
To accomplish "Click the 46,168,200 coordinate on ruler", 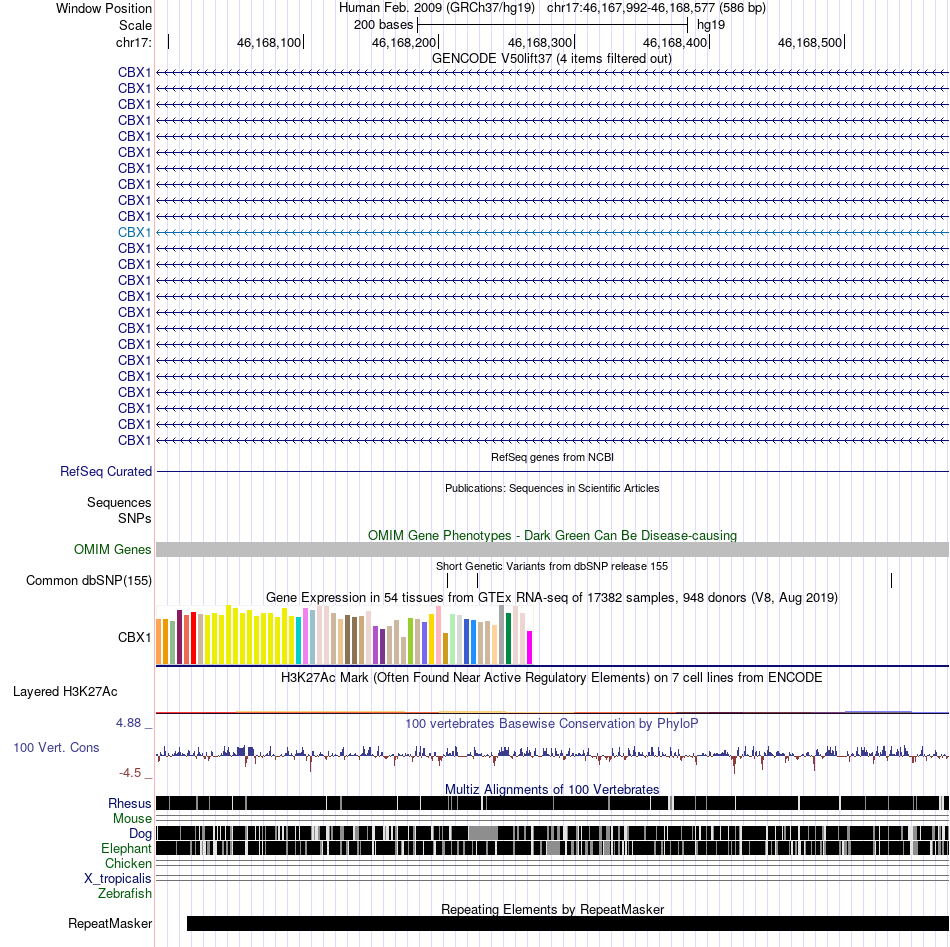I will tap(404, 42).
